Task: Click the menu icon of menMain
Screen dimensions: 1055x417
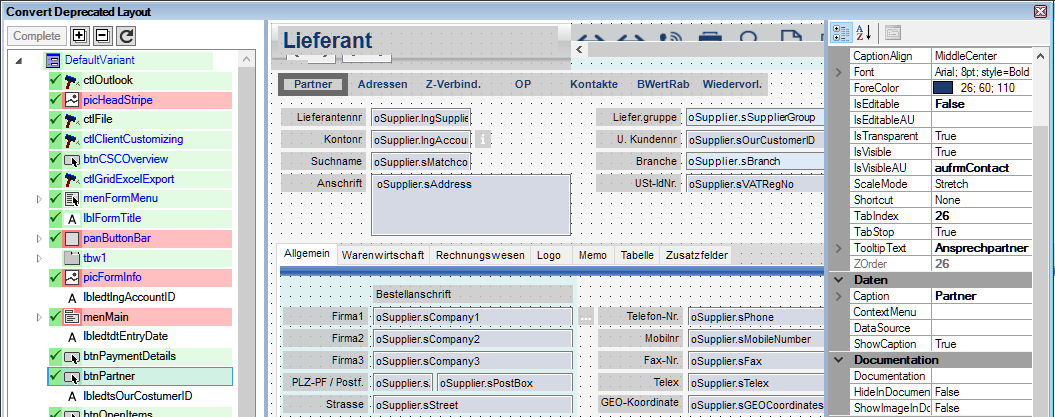Action: (x=71, y=317)
